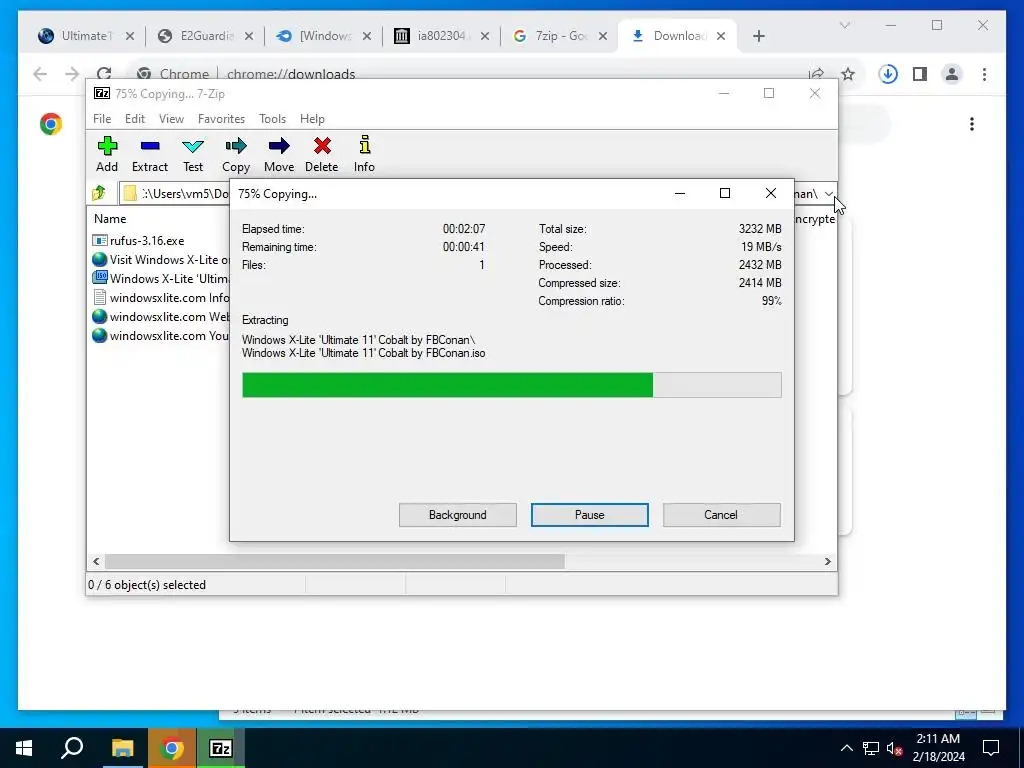Screen dimensions: 1024x768
Task: Open the notification center icon
Action: (991, 748)
